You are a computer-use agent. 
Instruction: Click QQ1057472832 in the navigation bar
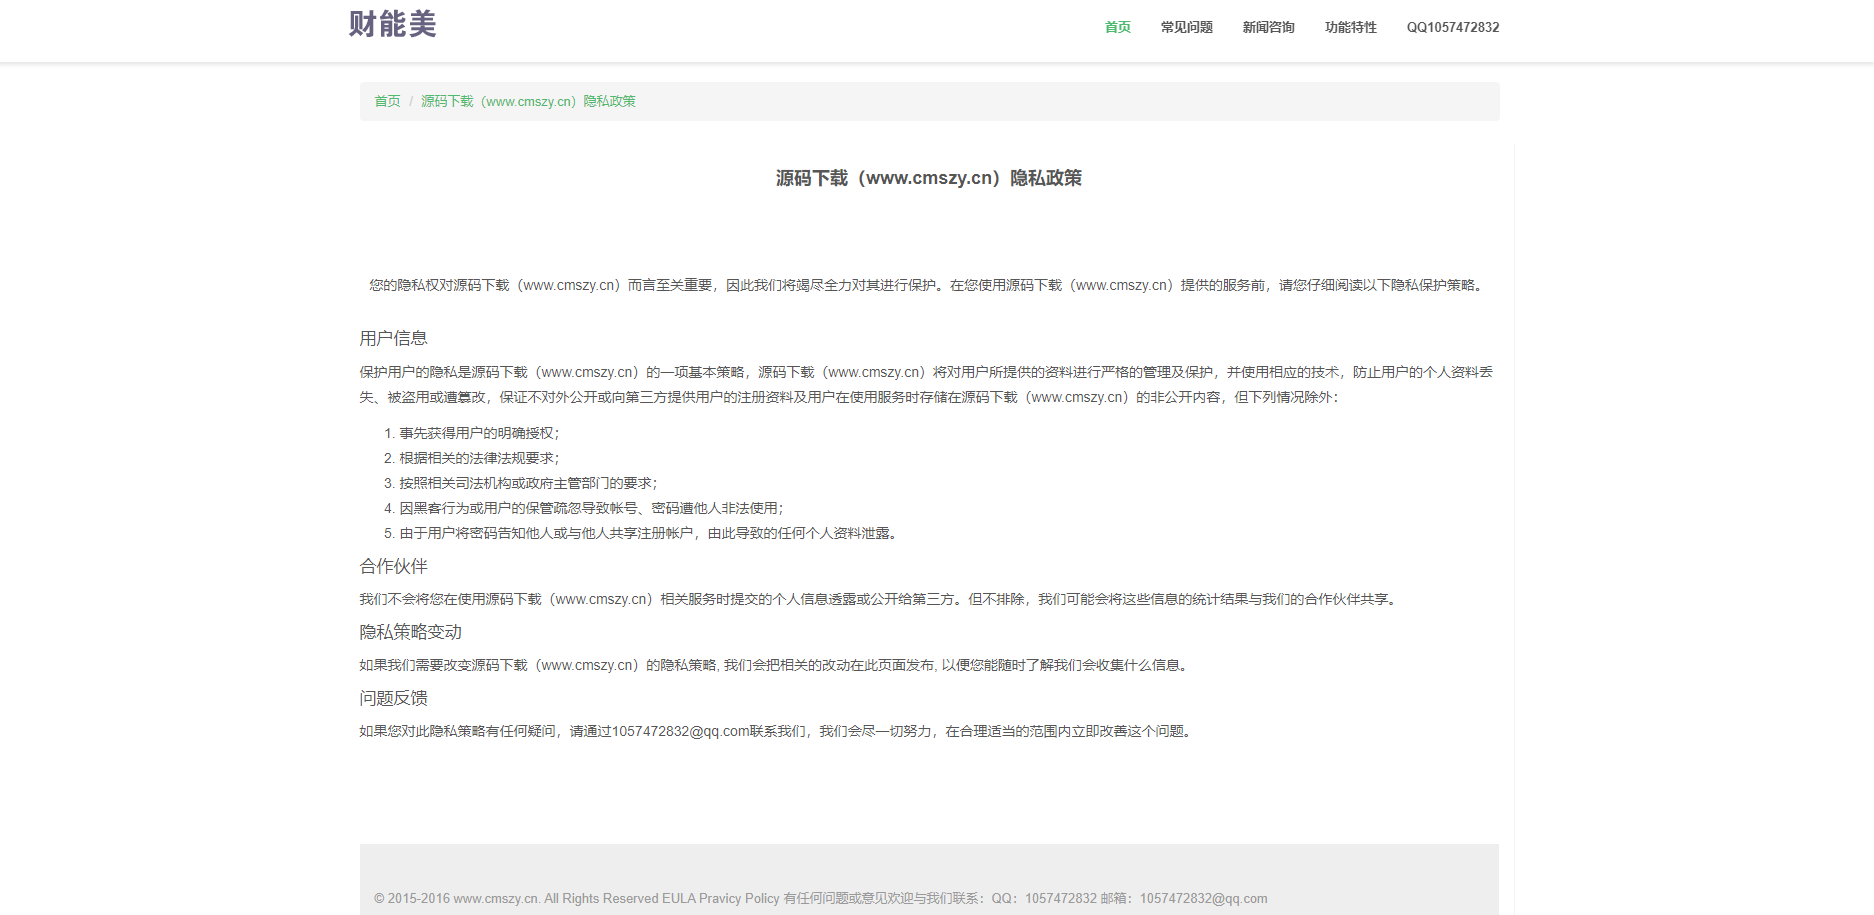point(1452,27)
